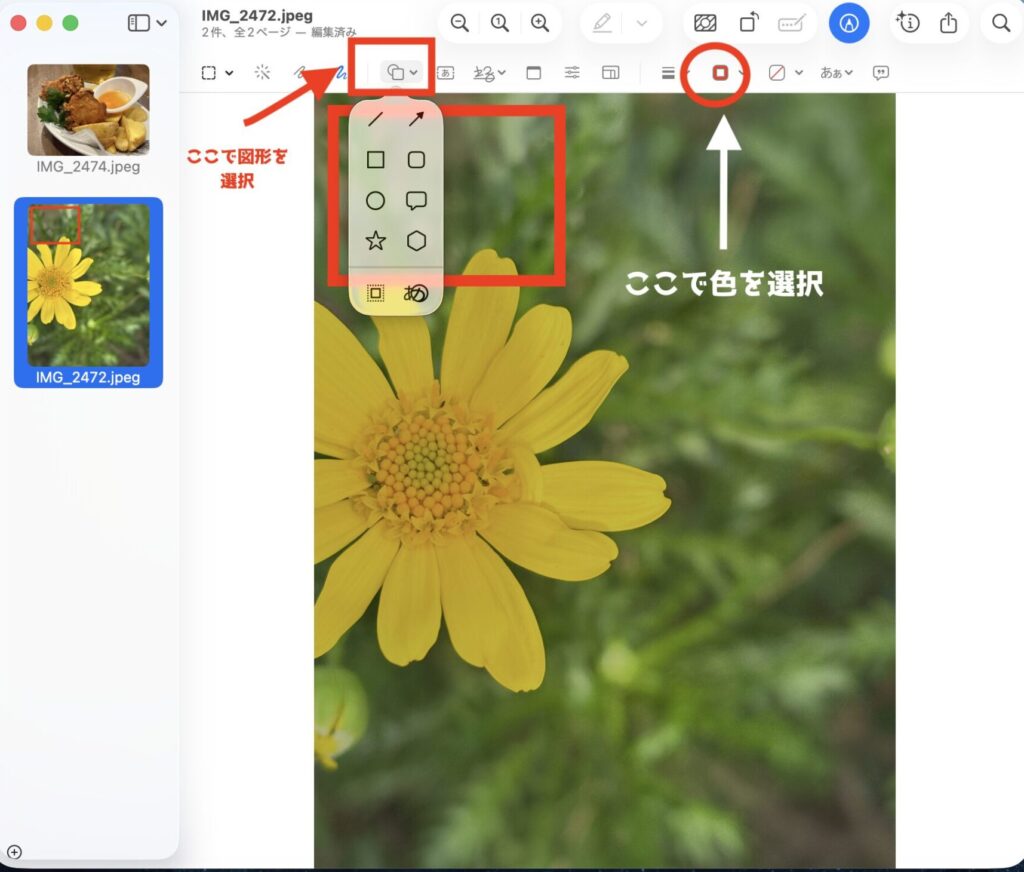Screen dimensions: 1024x872
Task: Click the zoom out button
Action: pos(460,23)
